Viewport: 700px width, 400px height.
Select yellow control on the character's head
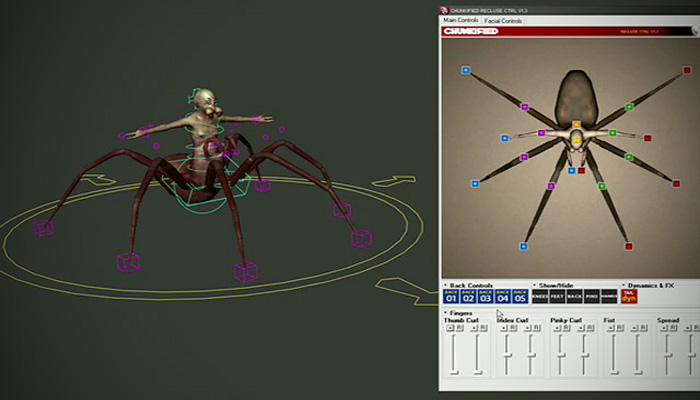click(576, 140)
